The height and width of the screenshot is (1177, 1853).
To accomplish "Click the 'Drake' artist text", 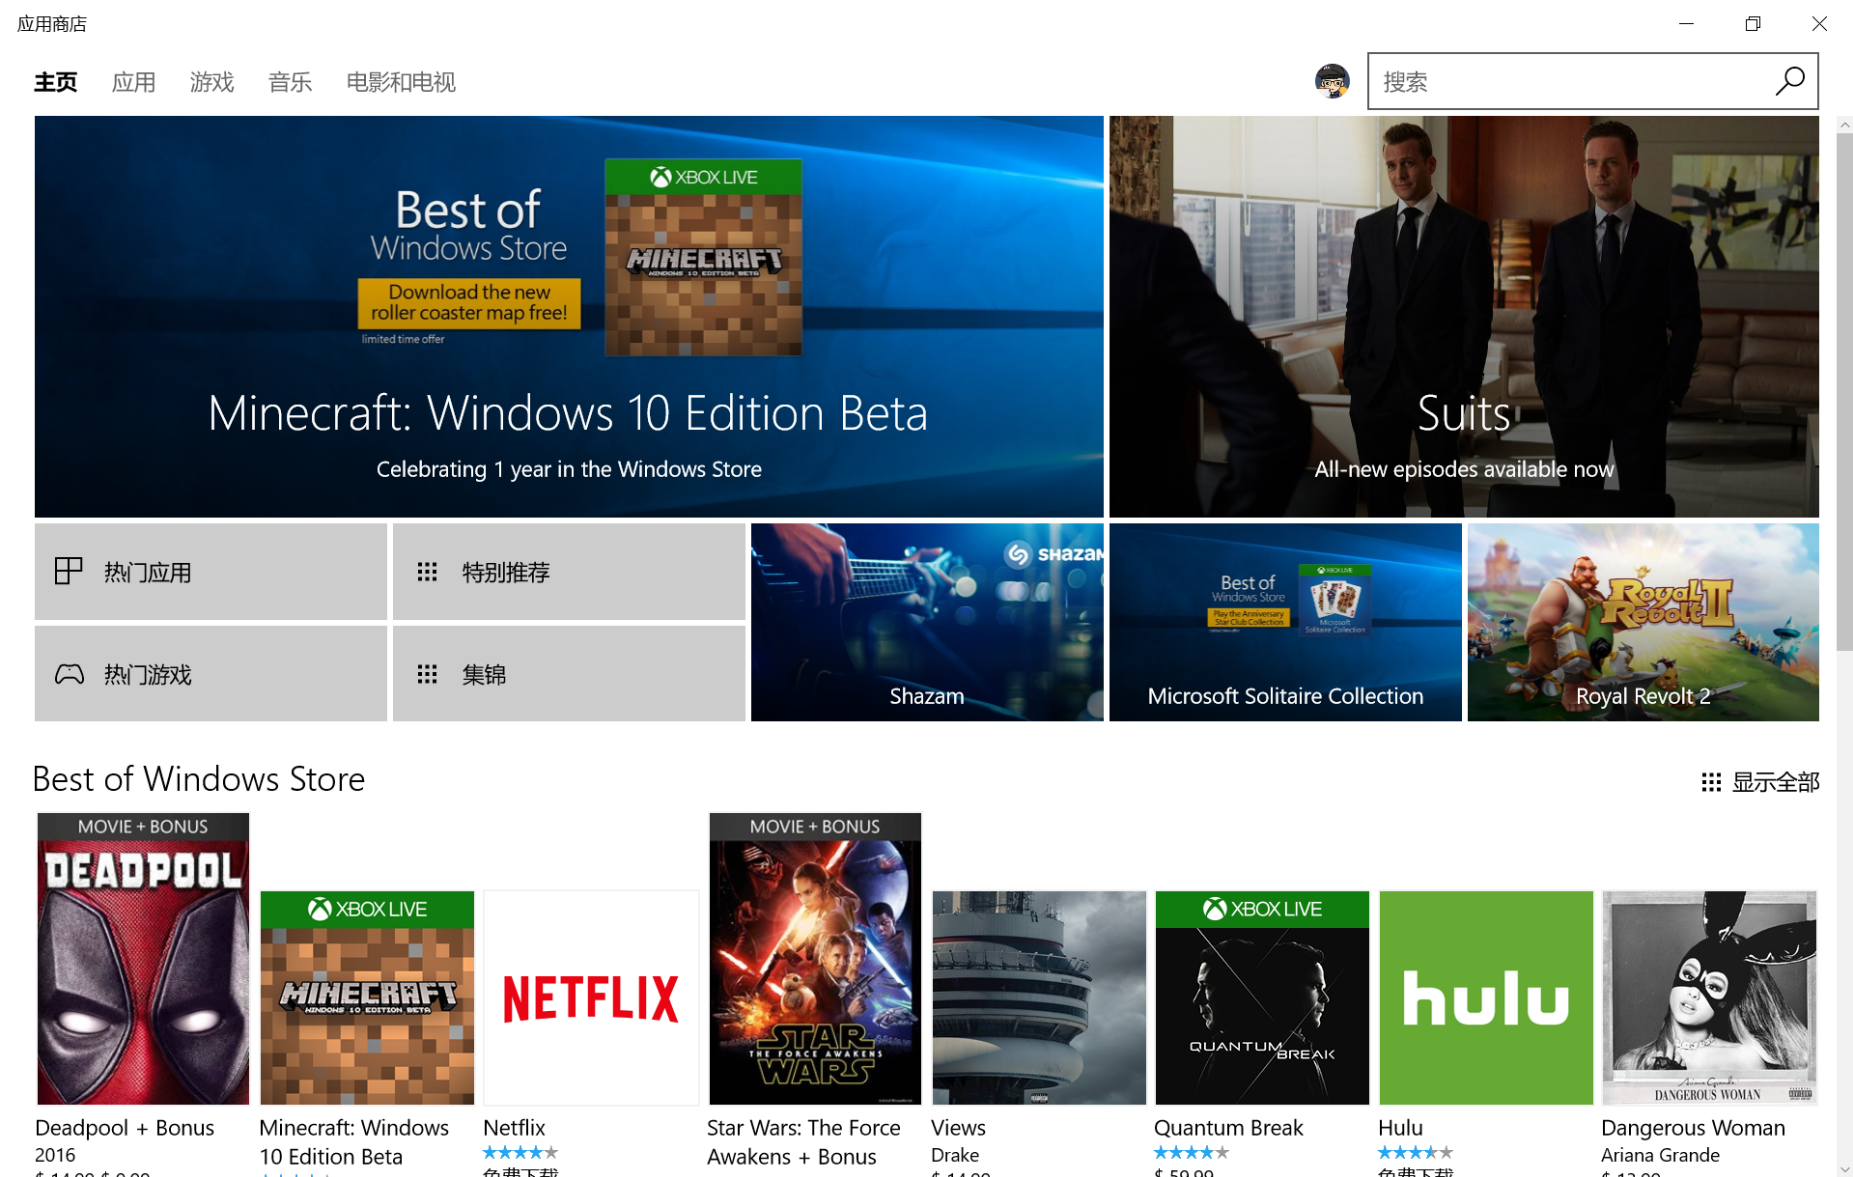I will pos(955,1155).
